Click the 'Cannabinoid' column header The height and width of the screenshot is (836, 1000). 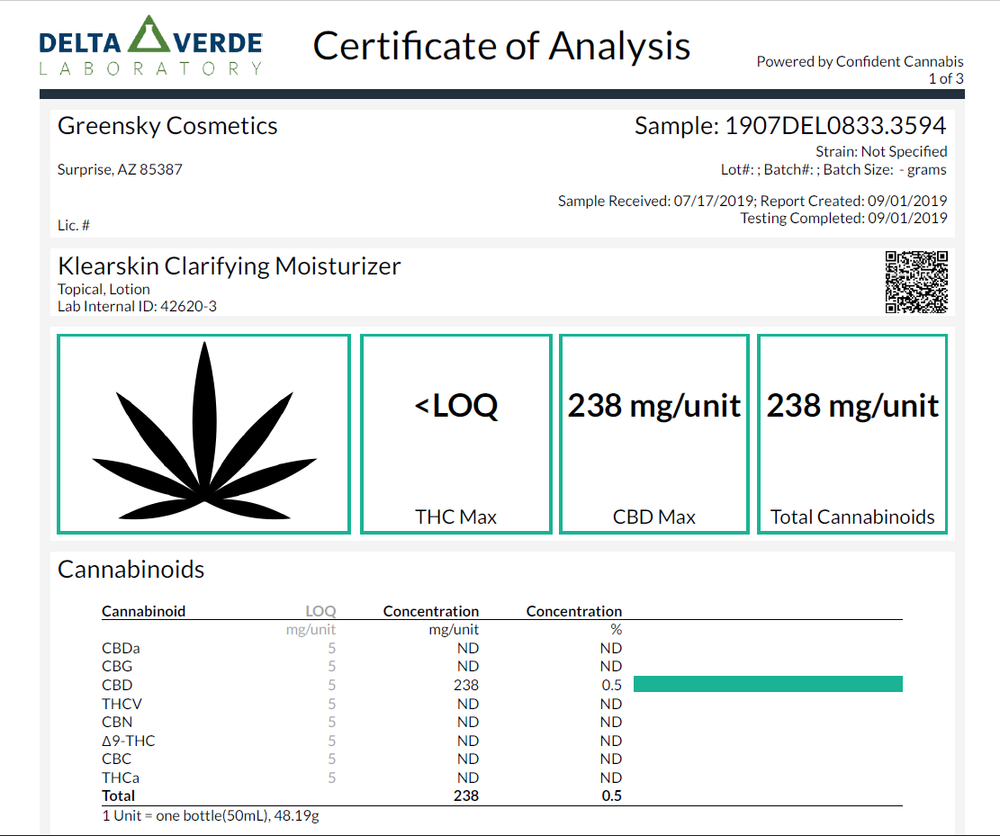point(143,611)
